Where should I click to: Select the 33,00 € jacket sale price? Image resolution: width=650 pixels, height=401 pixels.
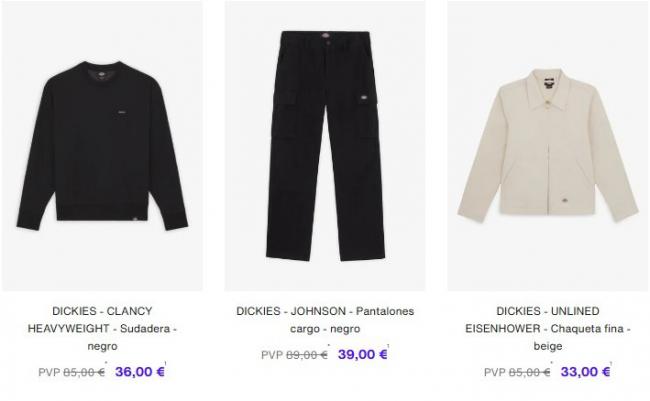point(585,372)
